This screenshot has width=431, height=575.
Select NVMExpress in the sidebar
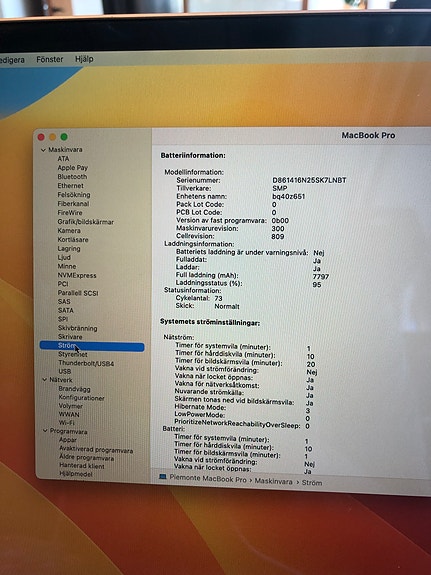pyautogui.click(x=77, y=275)
